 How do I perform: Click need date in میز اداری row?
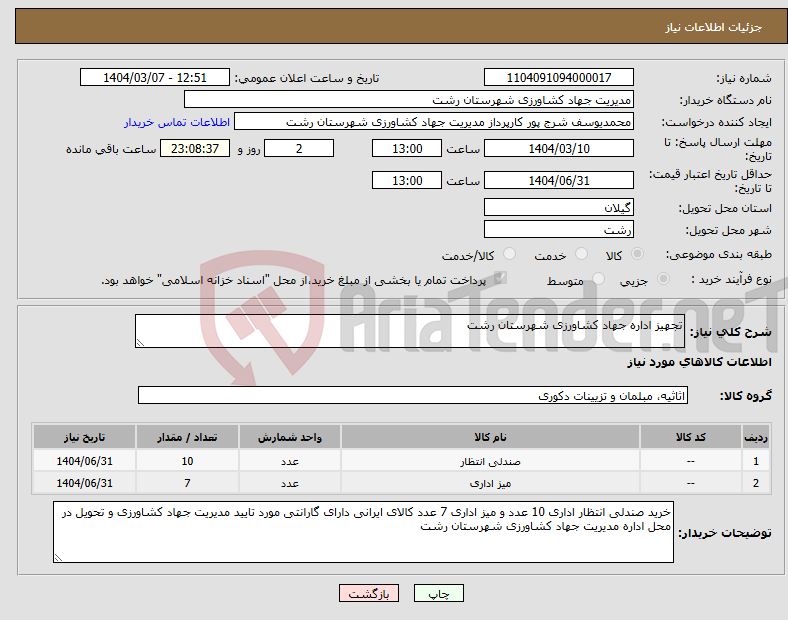[x=84, y=483]
